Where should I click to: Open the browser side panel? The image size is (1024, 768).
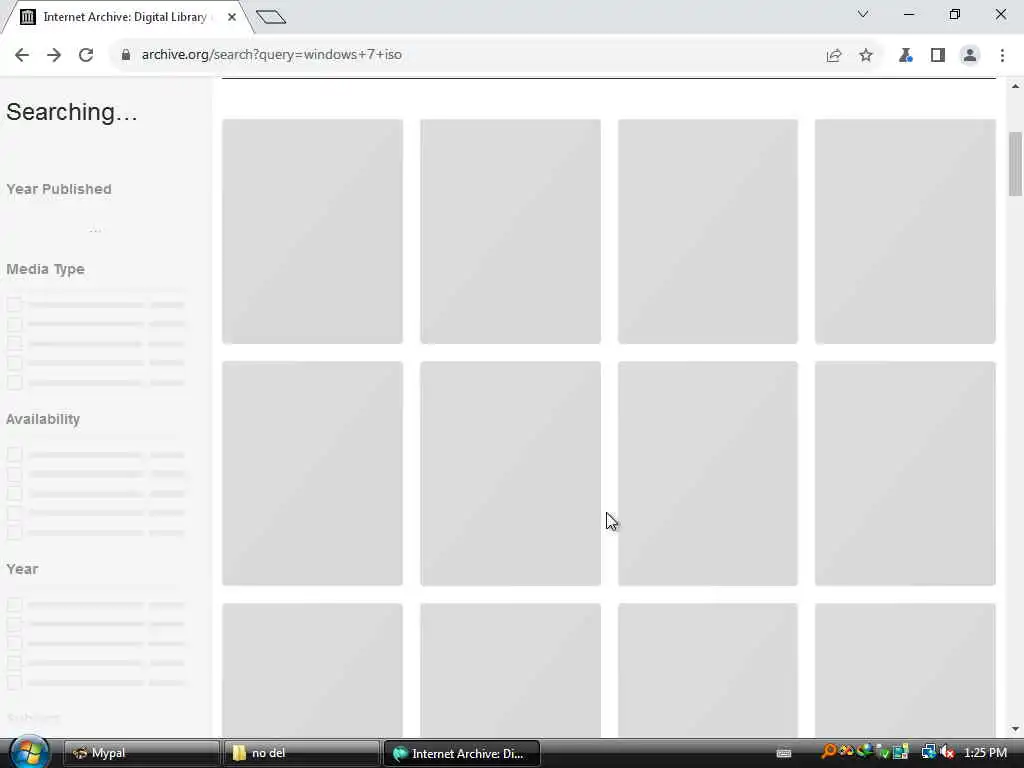(x=938, y=56)
